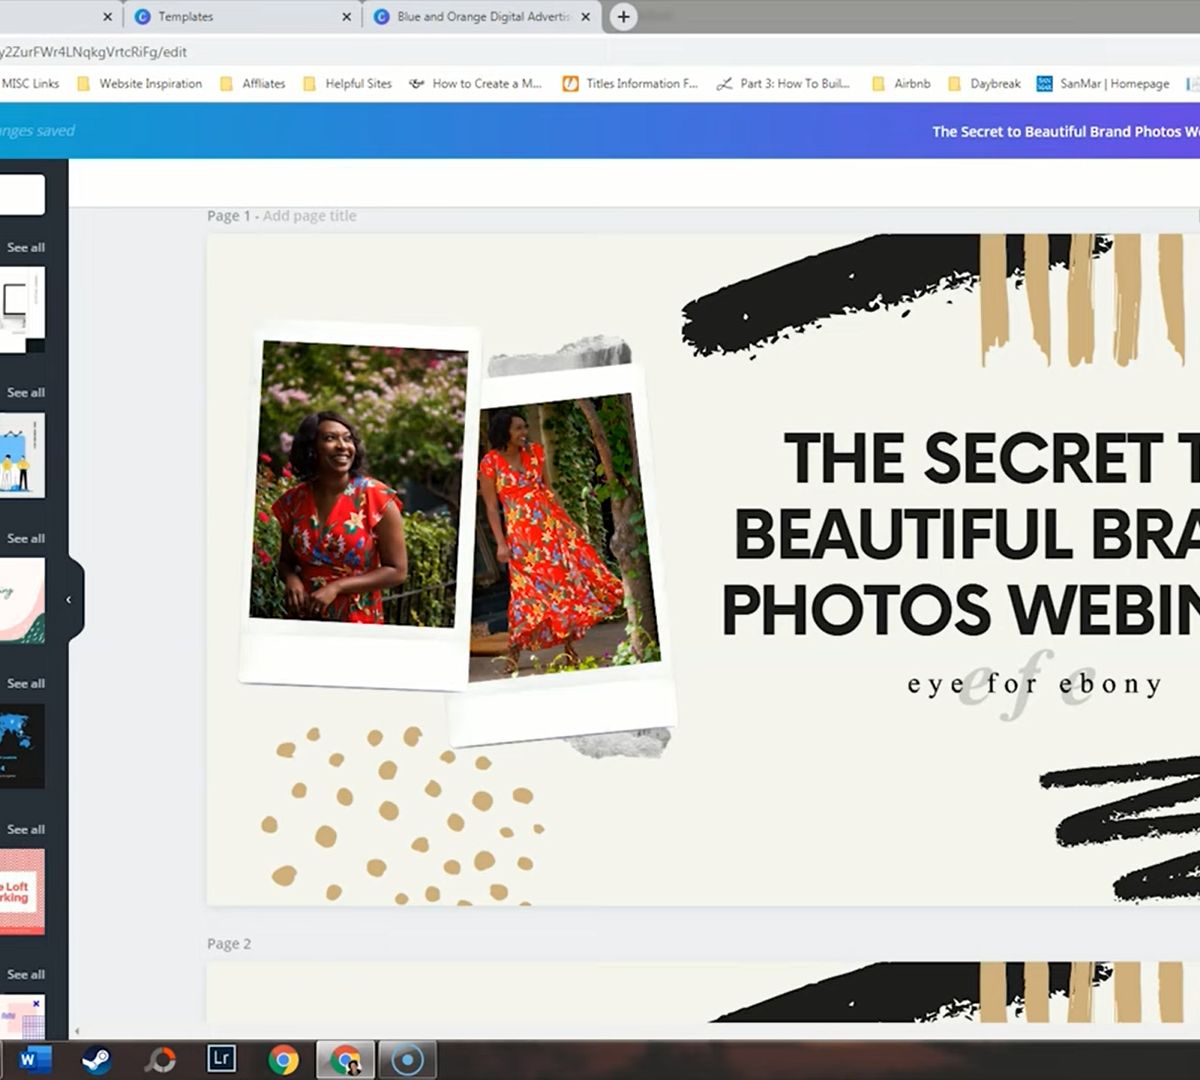Open the Titles Information F... bookmark
Screen dimensions: 1200x1080
click(631, 84)
